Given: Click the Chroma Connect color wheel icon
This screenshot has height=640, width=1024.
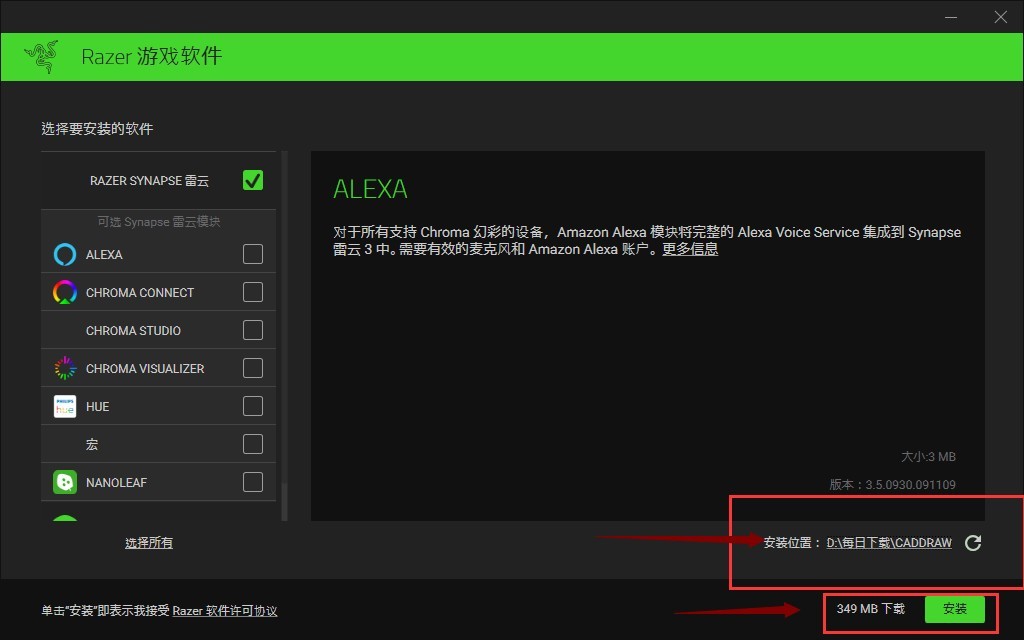Looking at the screenshot, I should 64,292.
